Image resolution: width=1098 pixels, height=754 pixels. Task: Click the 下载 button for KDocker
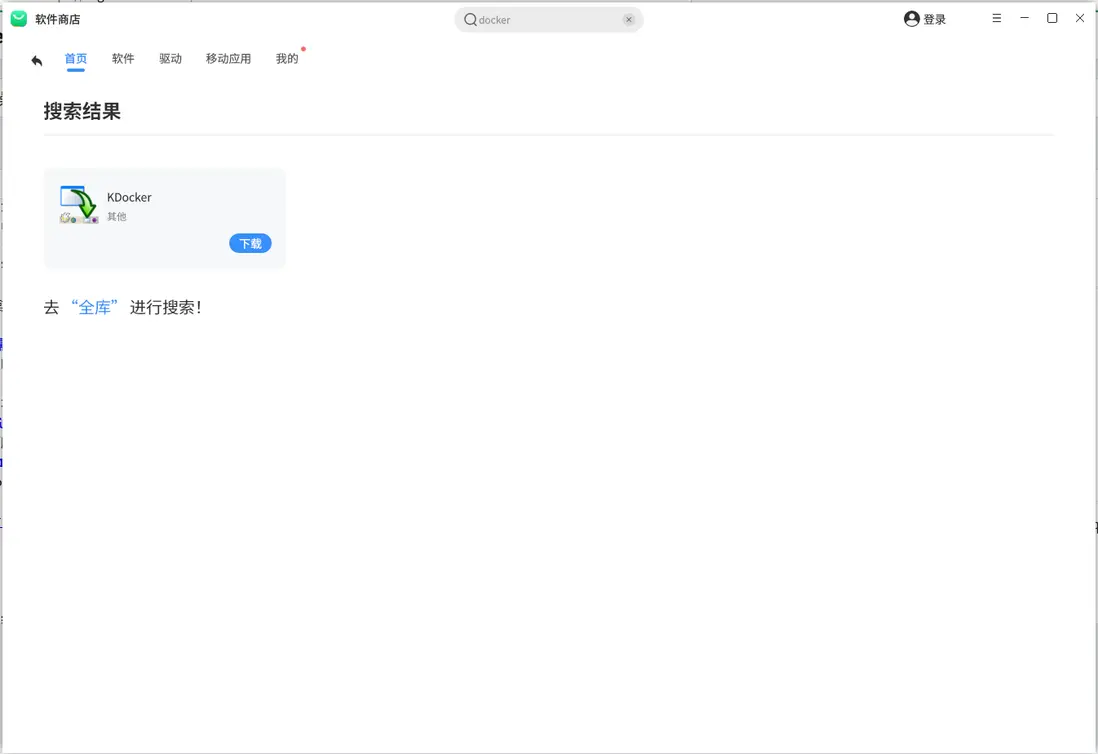tap(250, 243)
